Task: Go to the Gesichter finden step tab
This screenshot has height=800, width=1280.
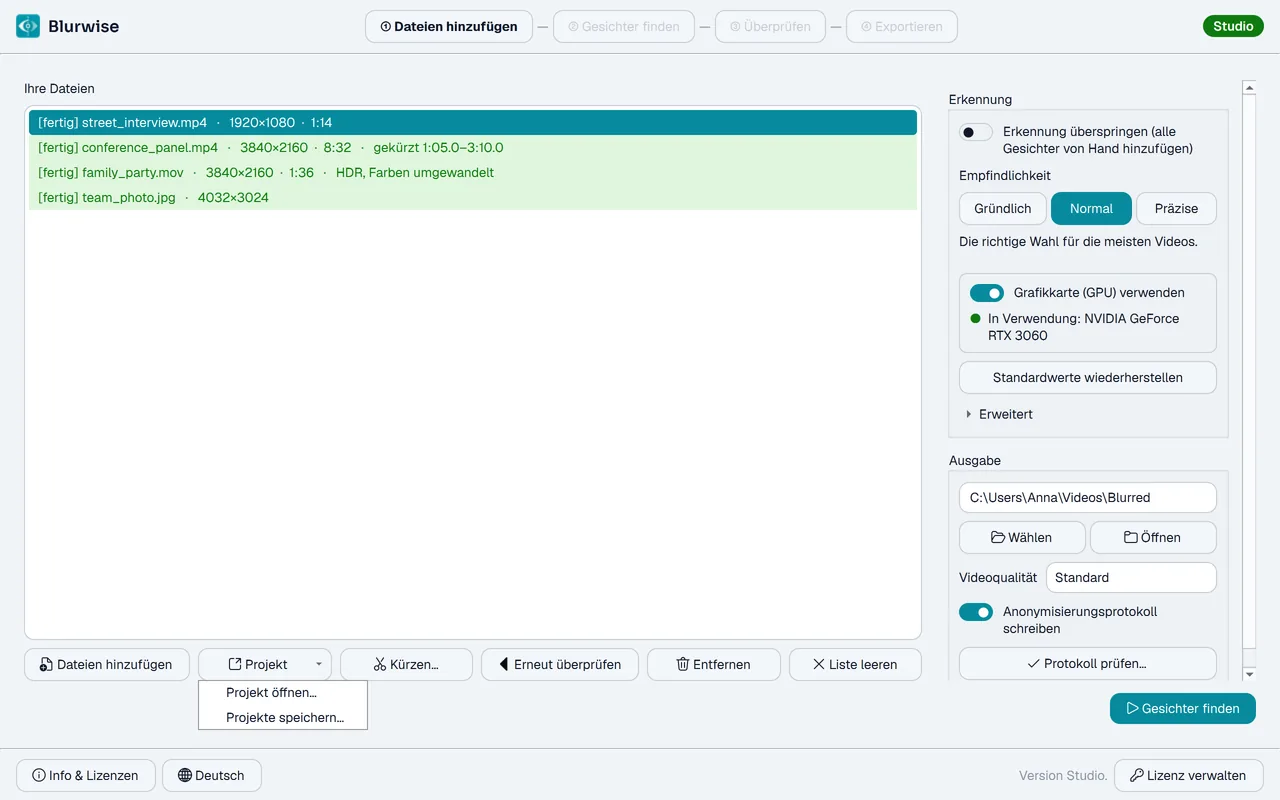Action: [x=624, y=26]
